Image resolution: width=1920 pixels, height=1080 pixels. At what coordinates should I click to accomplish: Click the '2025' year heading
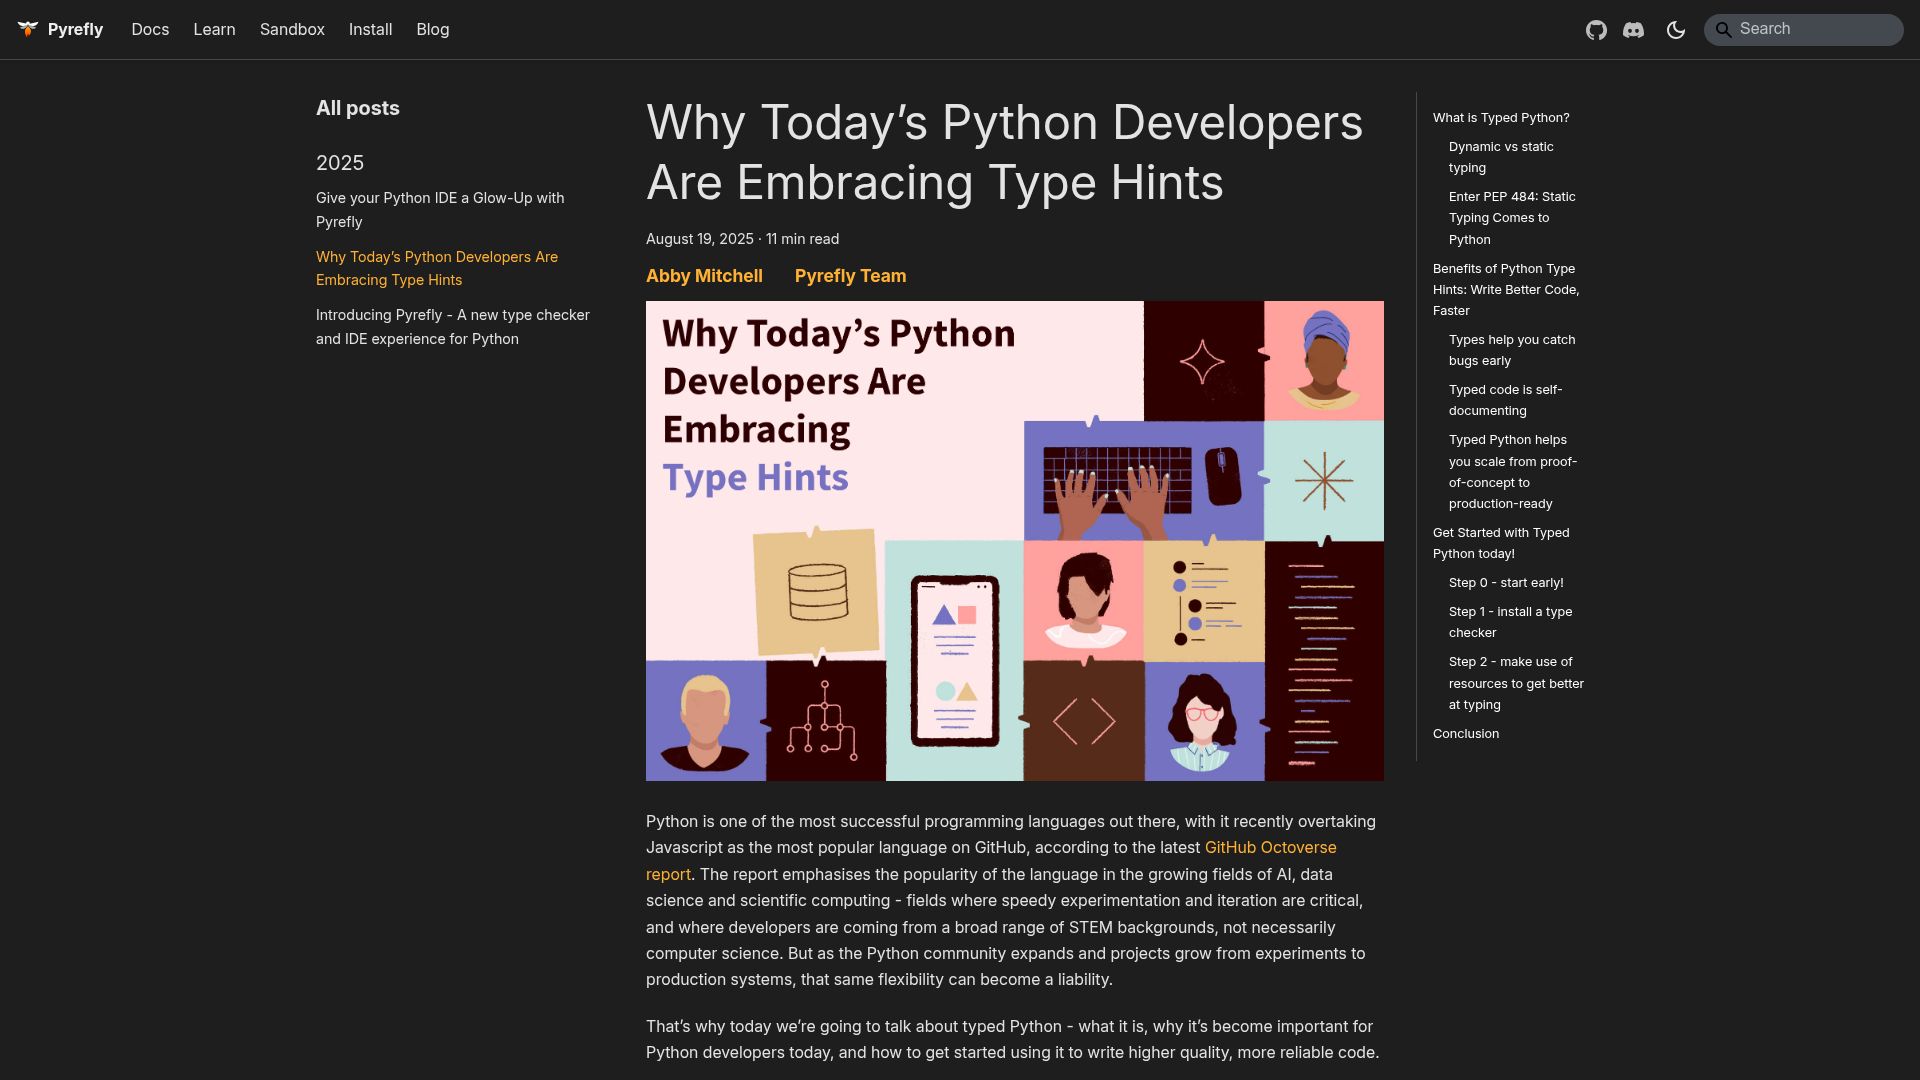pyautogui.click(x=340, y=163)
